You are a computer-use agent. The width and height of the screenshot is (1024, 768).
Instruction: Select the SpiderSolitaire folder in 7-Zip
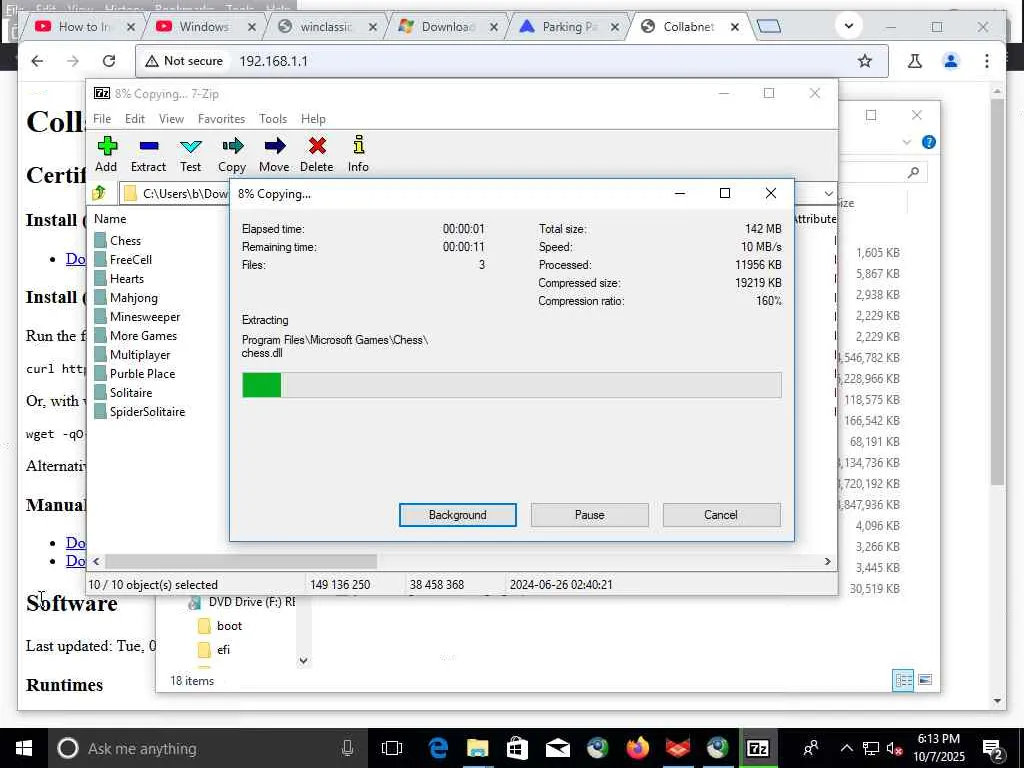(x=140, y=411)
